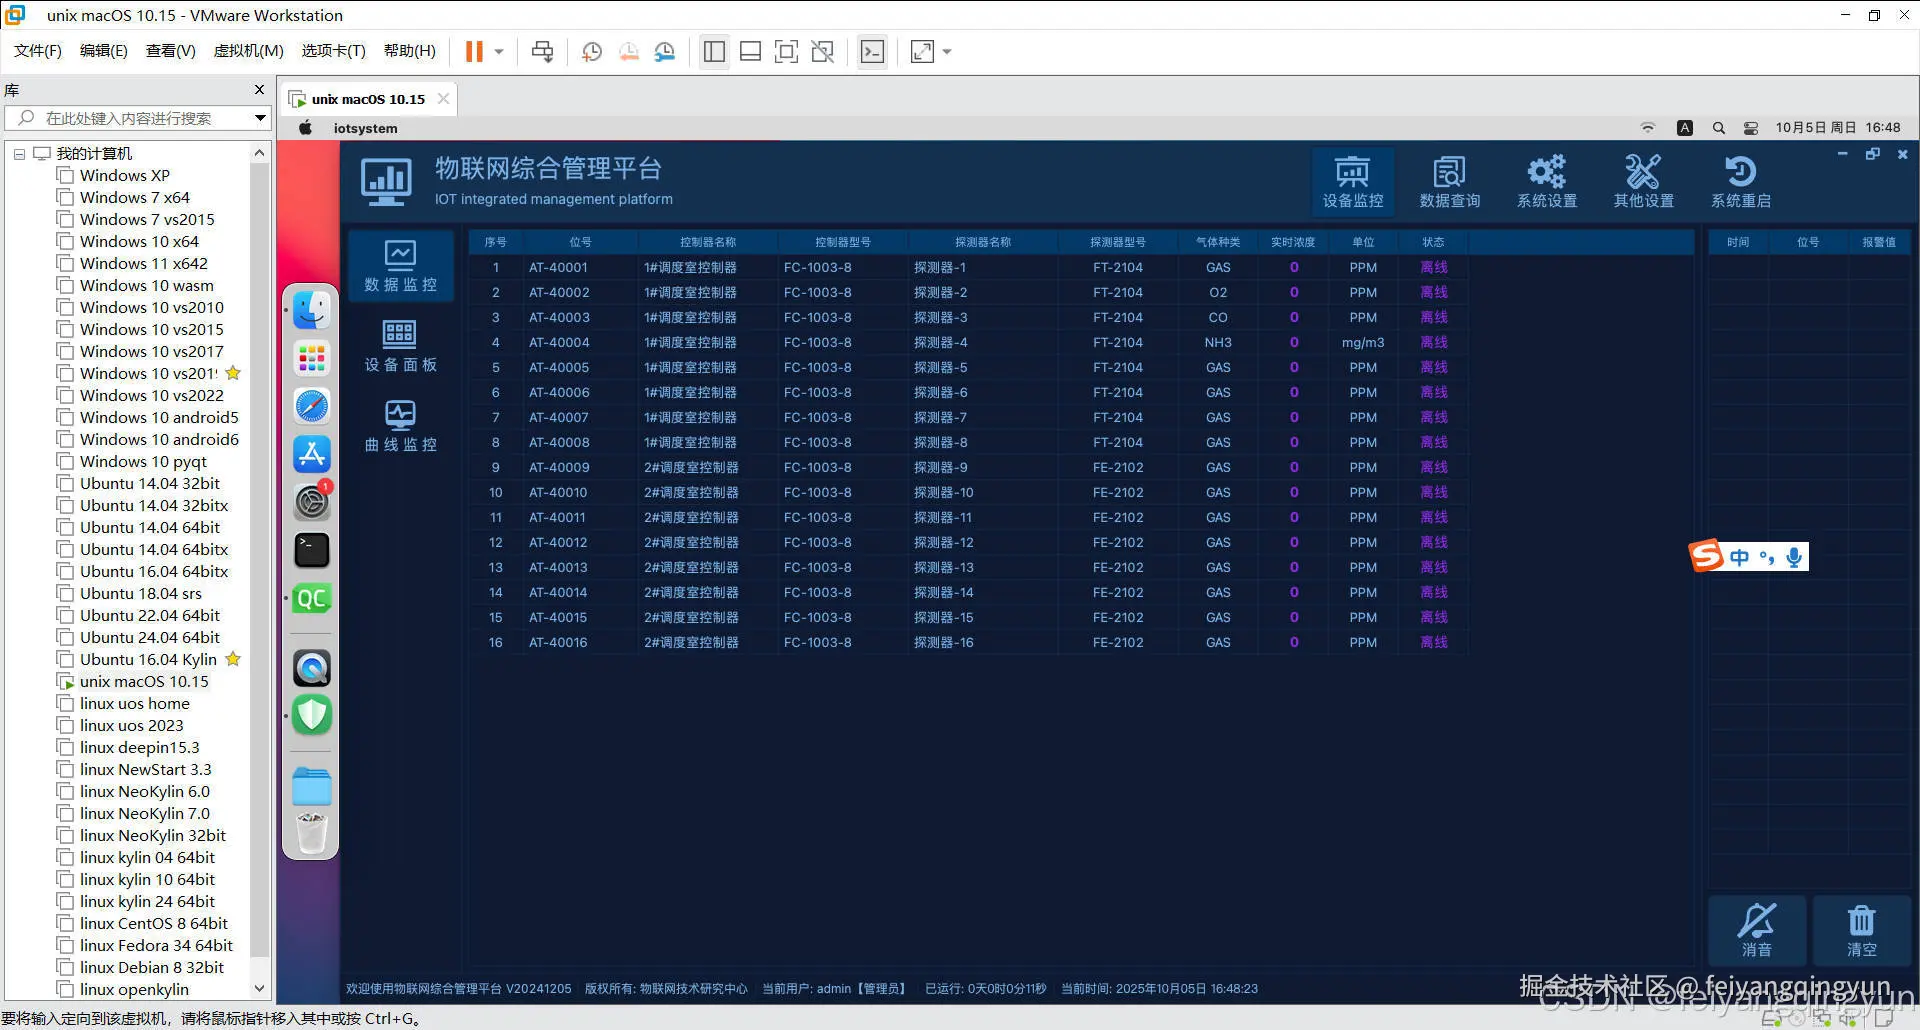Mute the alarm with the 消音 button
The height and width of the screenshot is (1030, 1920).
[1756, 930]
